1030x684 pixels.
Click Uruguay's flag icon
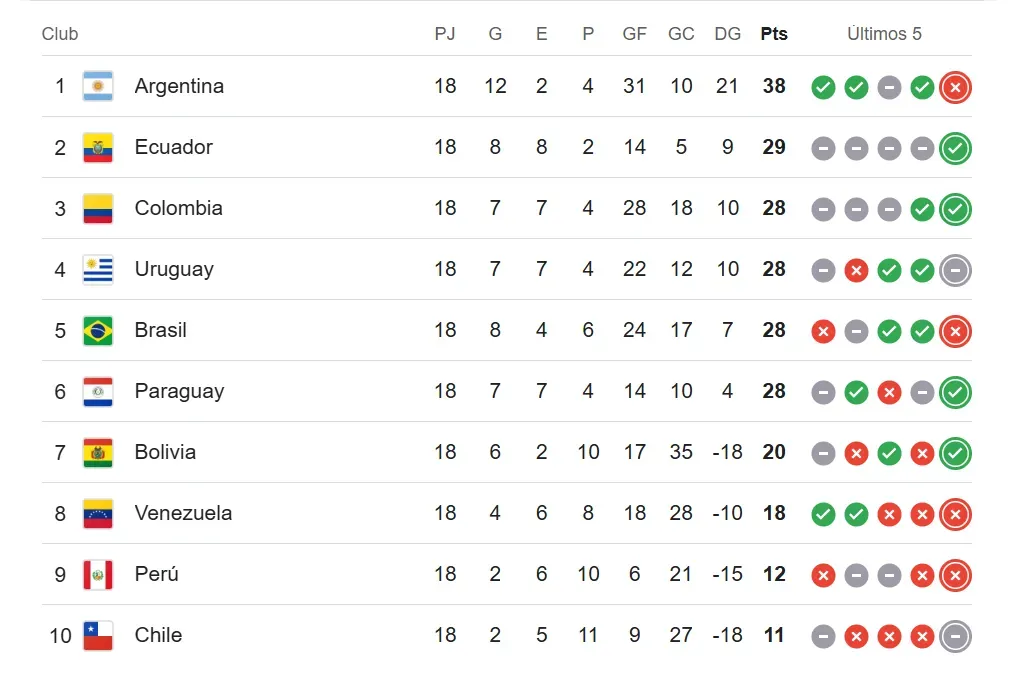click(98, 269)
